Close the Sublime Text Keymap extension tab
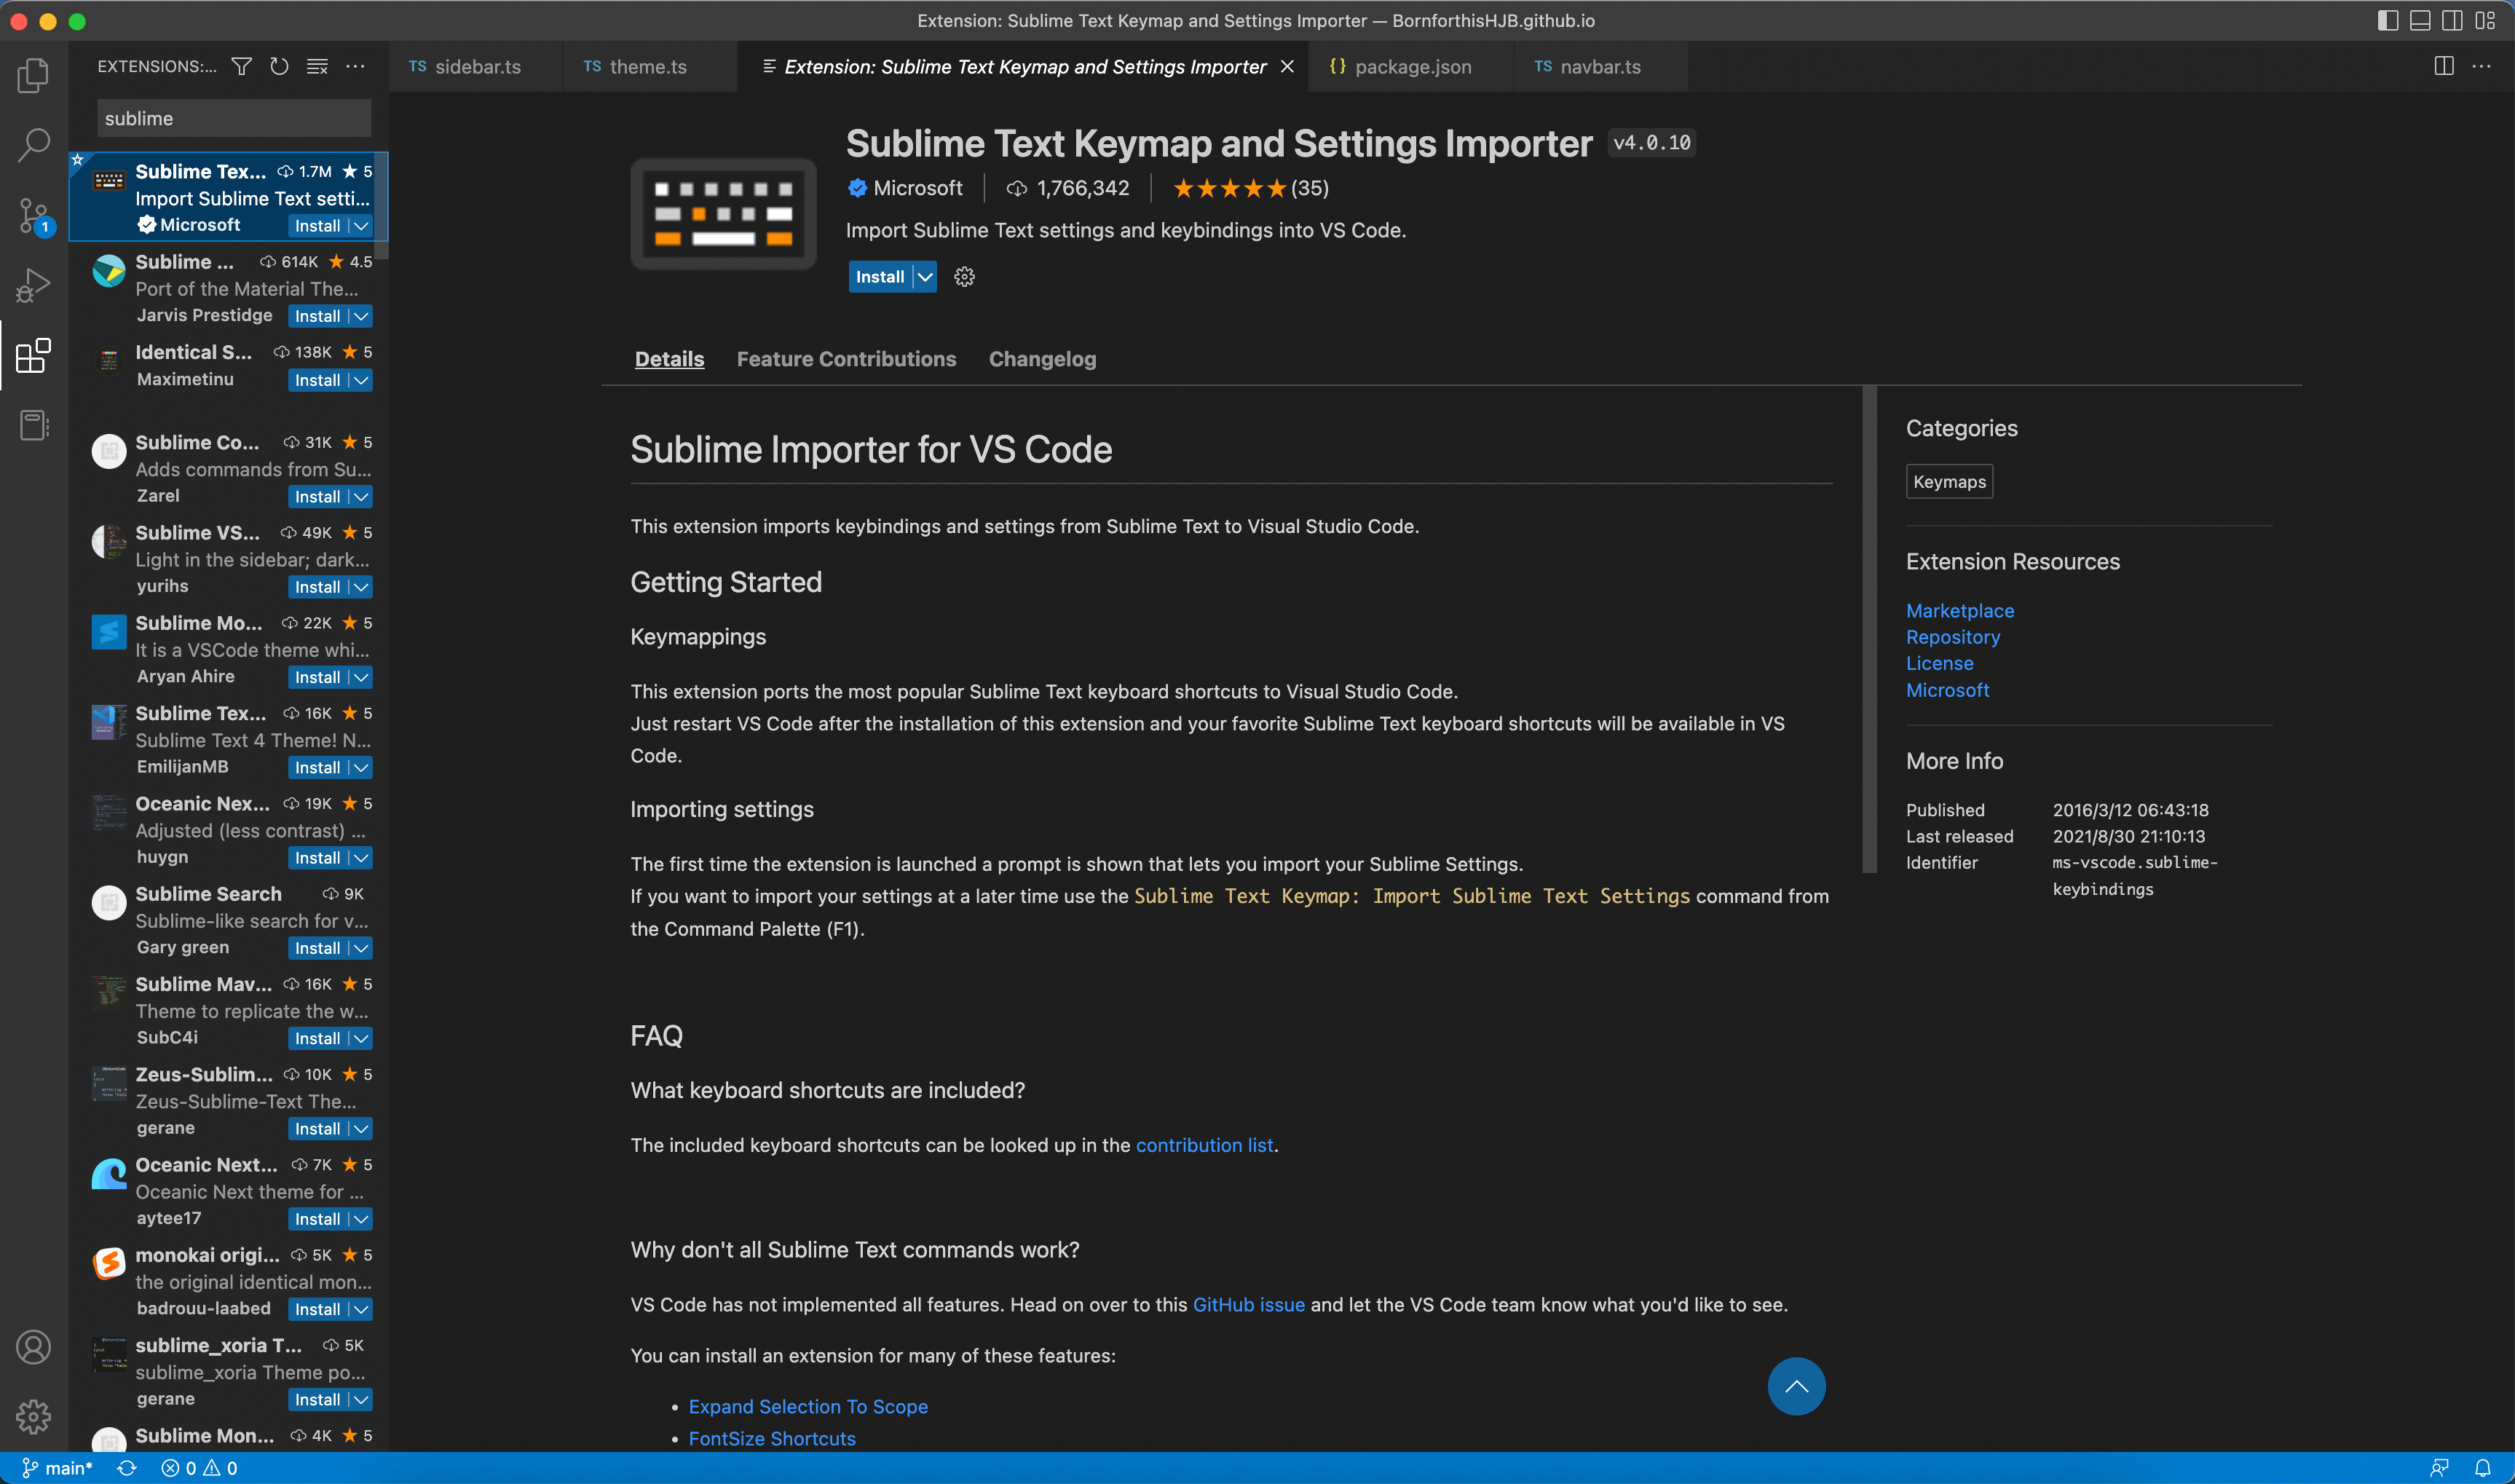 point(1288,66)
